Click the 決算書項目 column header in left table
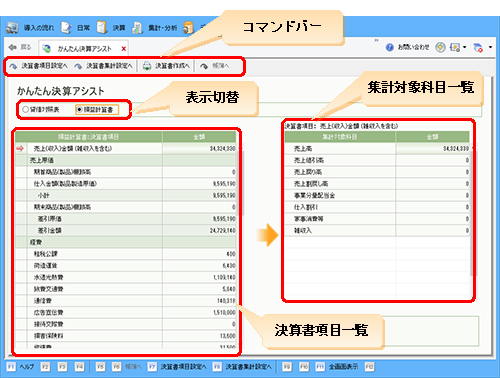The image size is (500, 378). [89, 137]
